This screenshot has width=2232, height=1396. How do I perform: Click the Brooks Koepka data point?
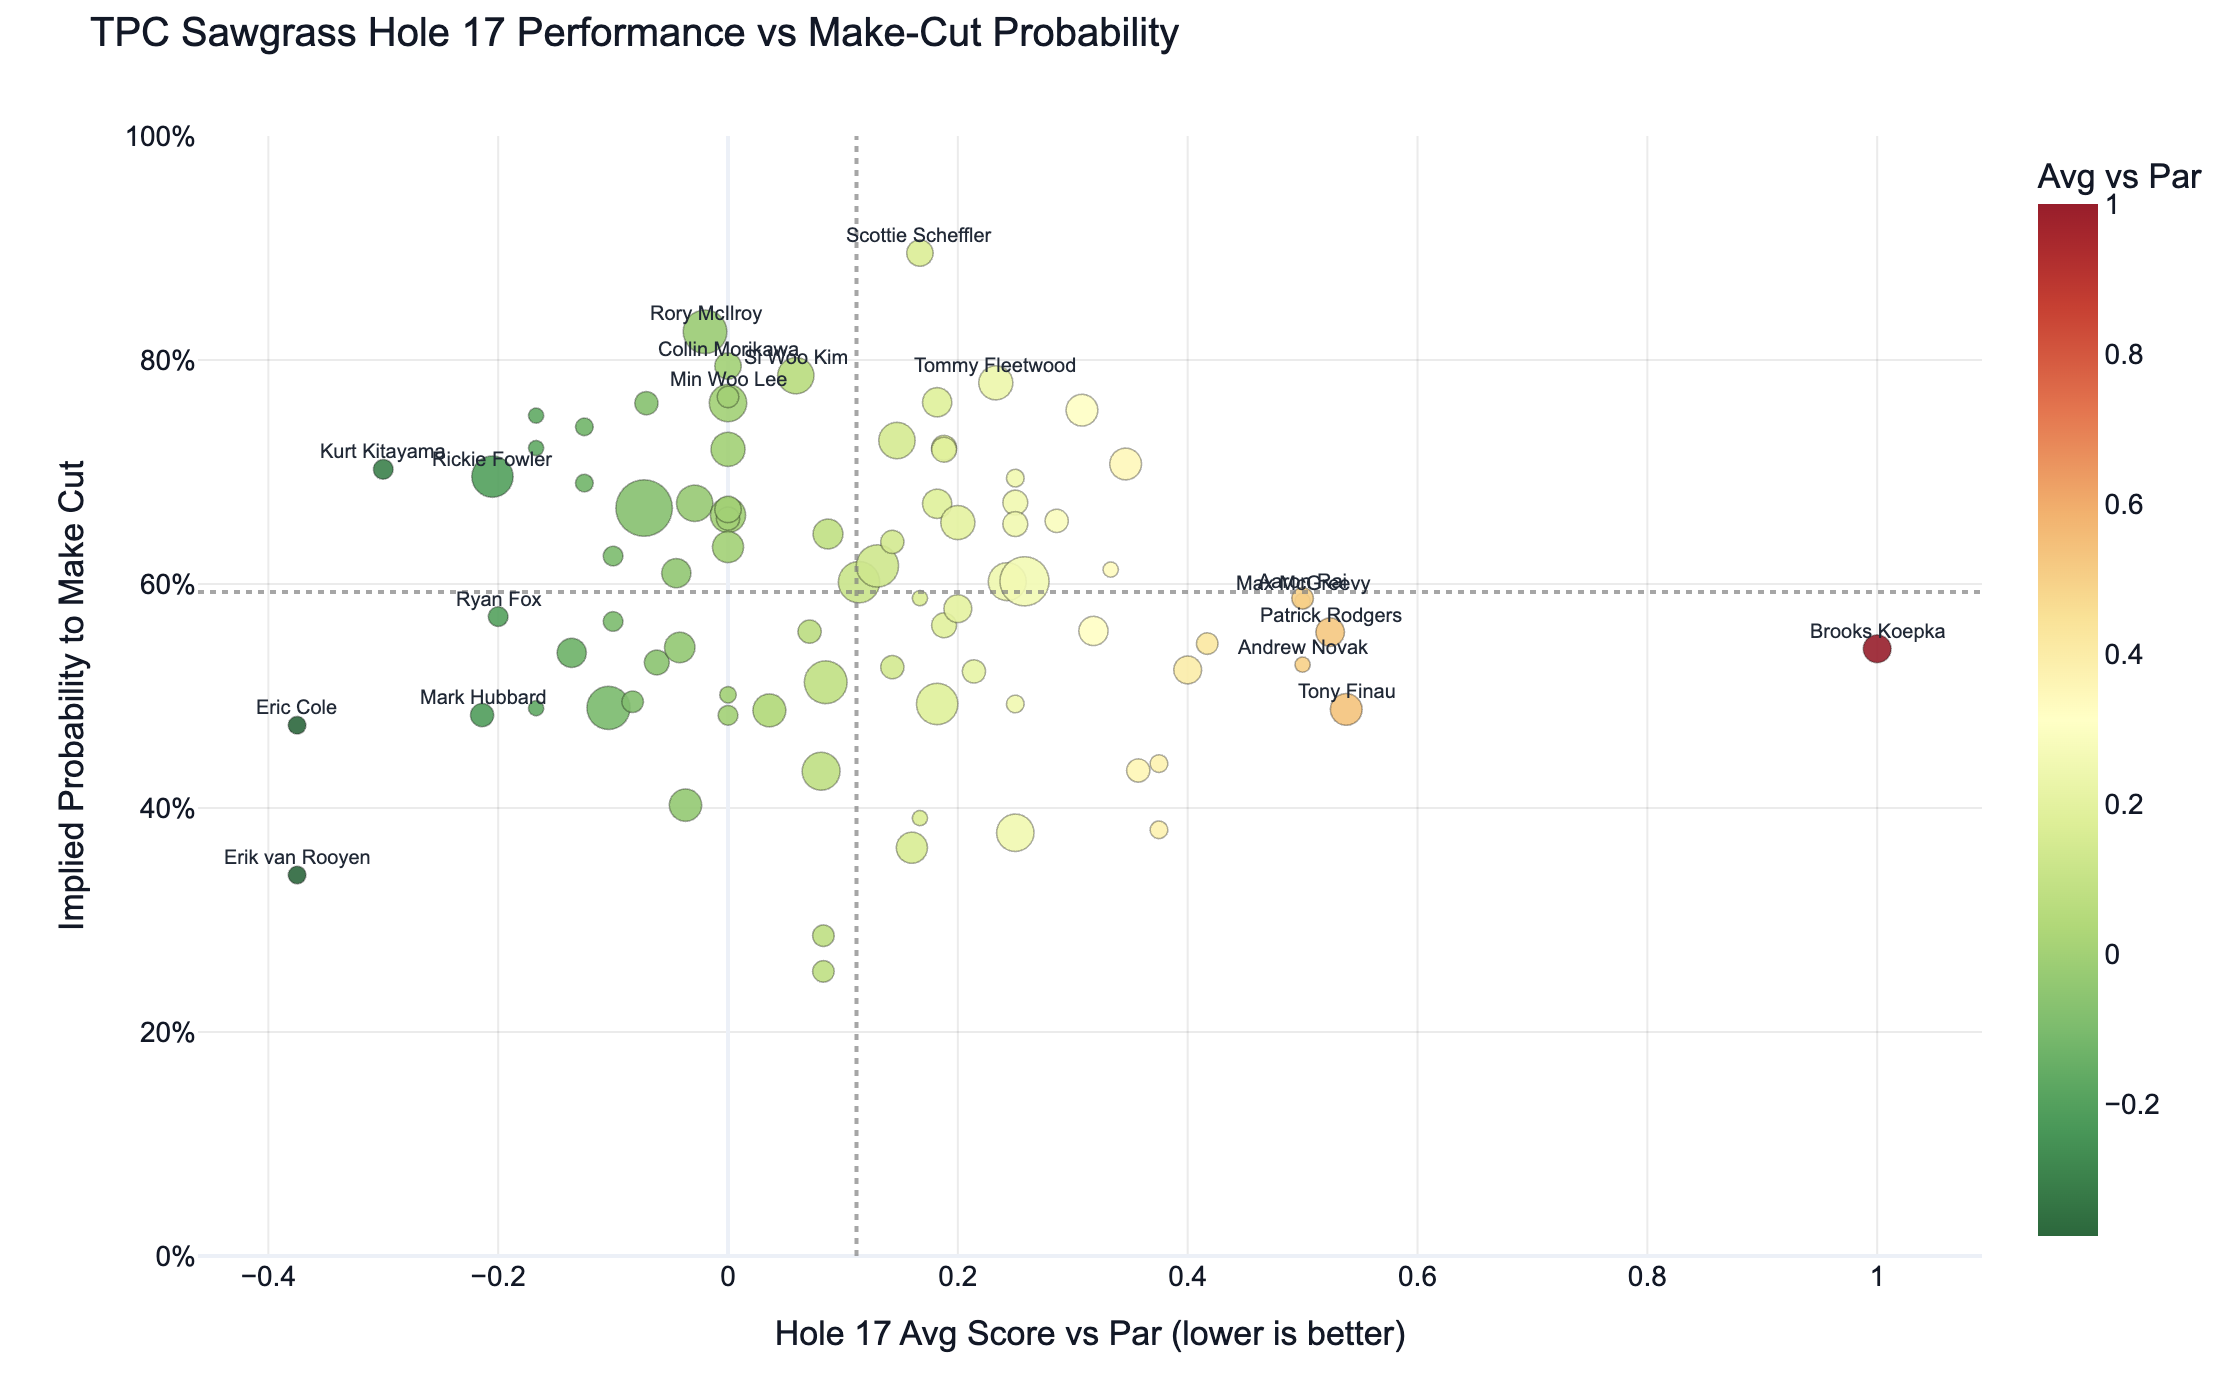pos(1876,649)
